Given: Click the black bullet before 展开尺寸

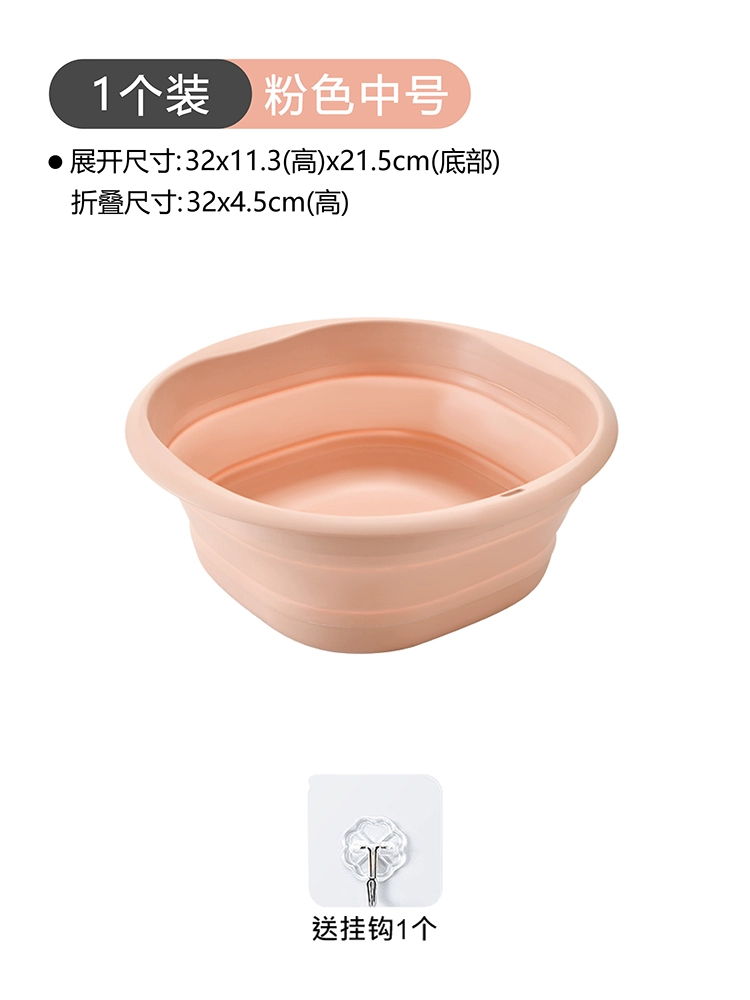Looking at the screenshot, I should pyautogui.click(x=55, y=163).
